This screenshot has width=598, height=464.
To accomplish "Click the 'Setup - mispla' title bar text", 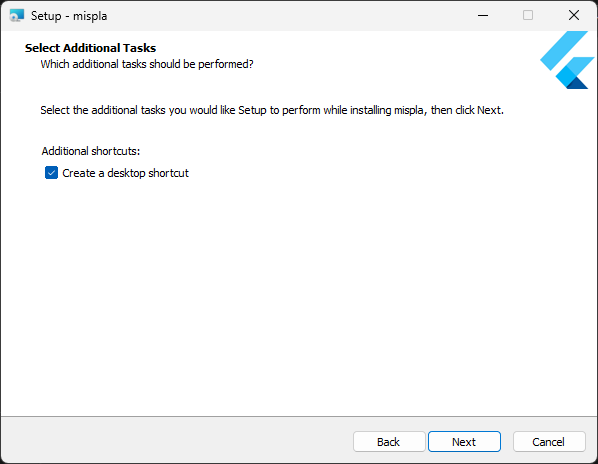I will [x=69, y=16].
